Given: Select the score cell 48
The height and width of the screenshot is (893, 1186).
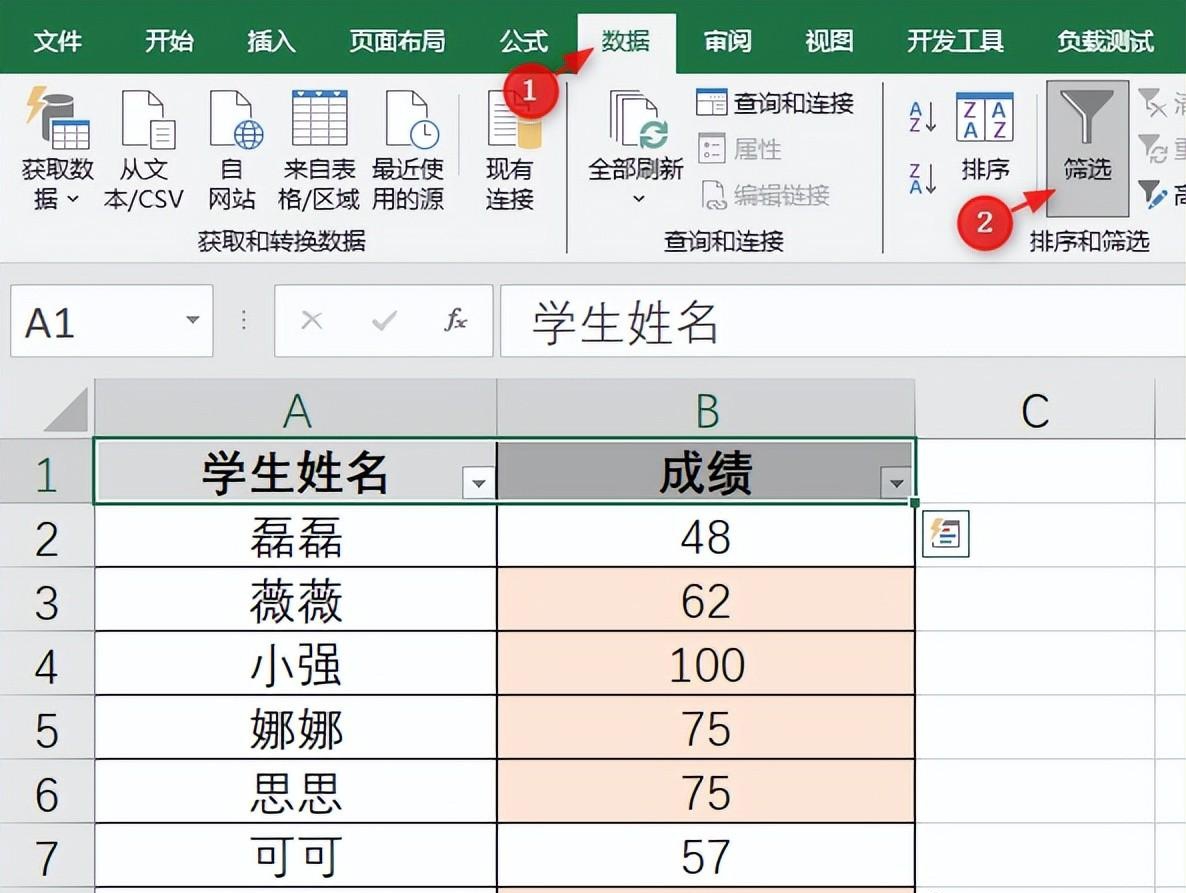Looking at the screenshot, I should pyautogui.click(x=706, y=535).
